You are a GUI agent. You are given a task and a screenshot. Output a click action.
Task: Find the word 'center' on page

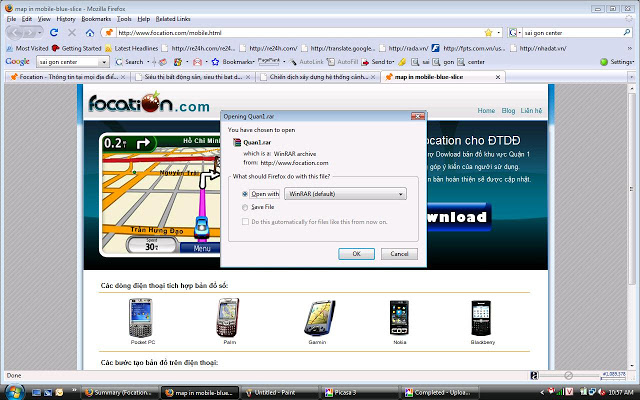[x=471, y=62]
